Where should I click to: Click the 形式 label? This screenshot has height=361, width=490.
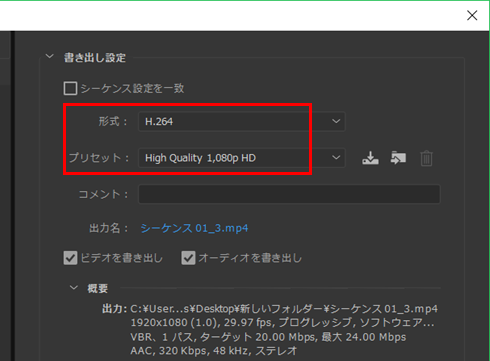113,121
